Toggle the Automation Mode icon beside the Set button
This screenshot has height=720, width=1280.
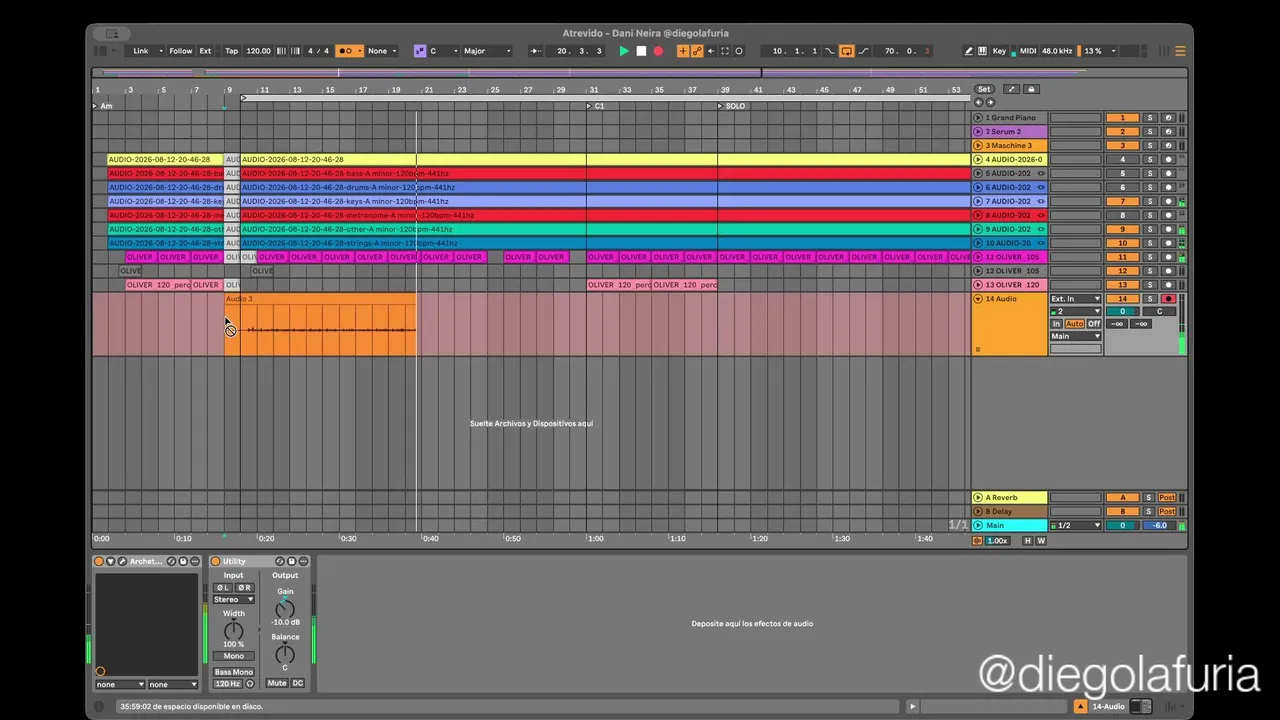1011,89
